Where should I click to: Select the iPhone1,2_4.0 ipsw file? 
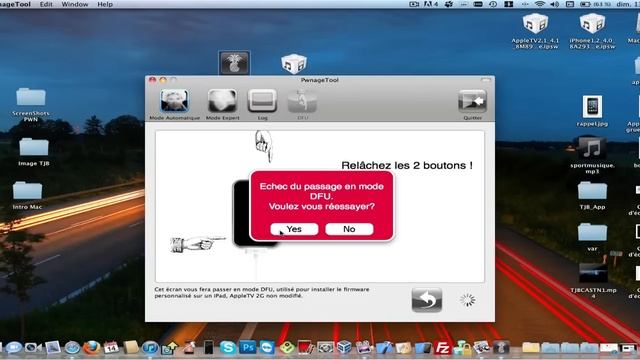point(592,31)
